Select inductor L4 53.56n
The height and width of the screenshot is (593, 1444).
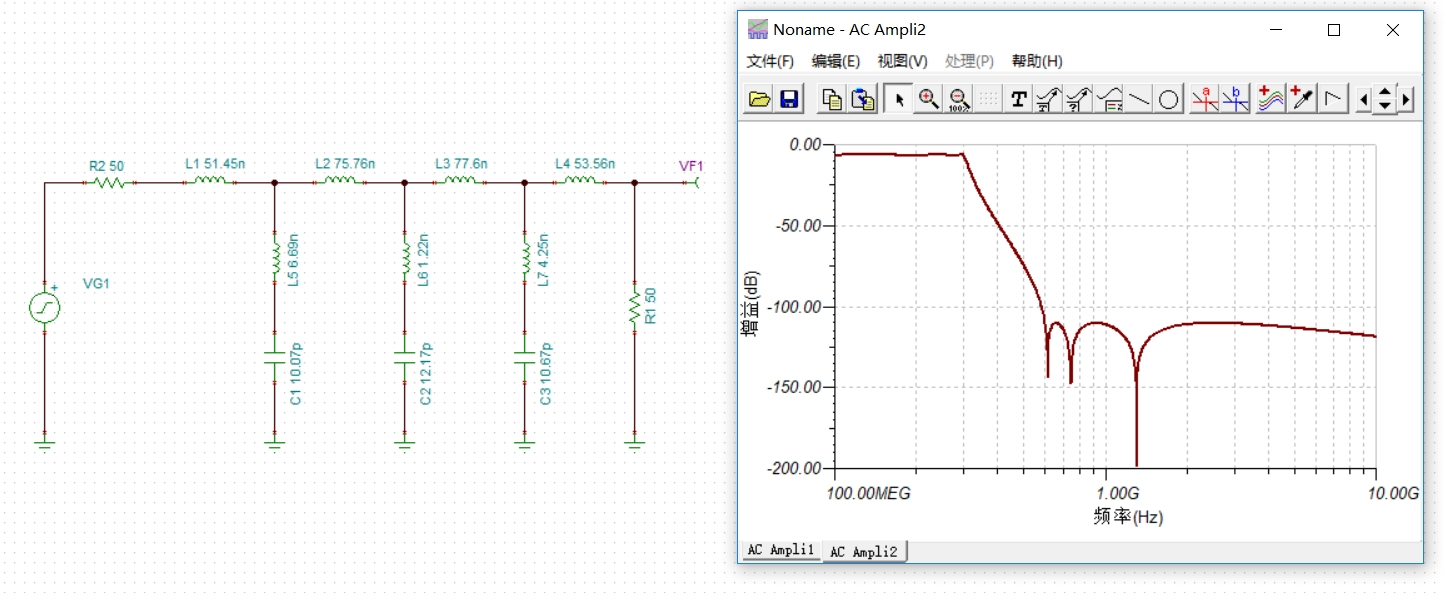pyautogui.click(x=580, y=181)
